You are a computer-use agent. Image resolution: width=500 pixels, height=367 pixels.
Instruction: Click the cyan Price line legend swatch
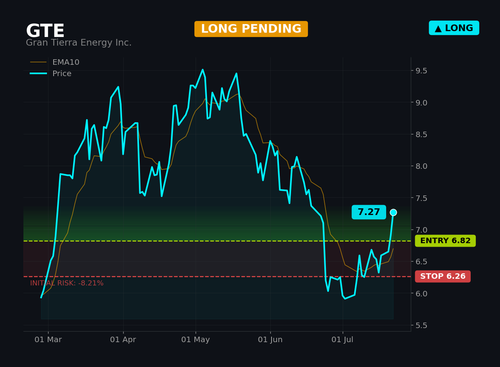38,73
